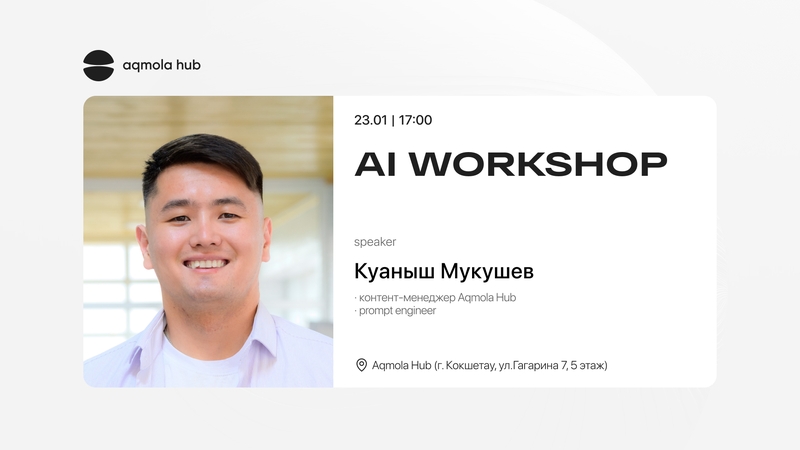Click the speaker photo thumbnail
800x450 pixels.
click(x=208, y=241)
